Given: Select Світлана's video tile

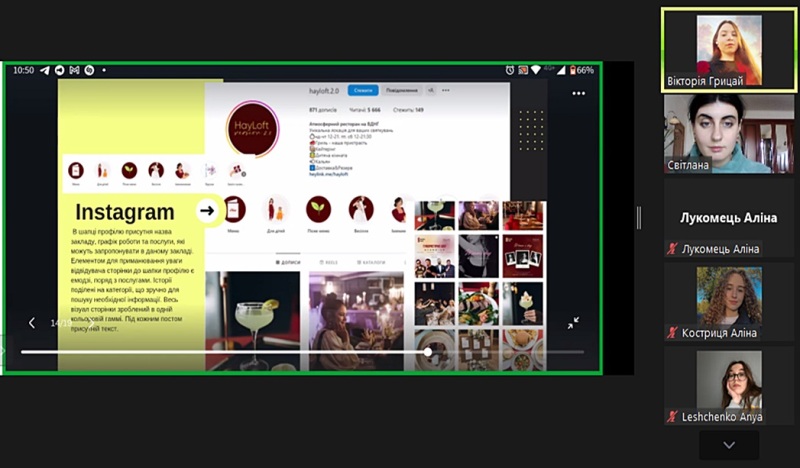Looking at the screenshot, I should point(729,134).
